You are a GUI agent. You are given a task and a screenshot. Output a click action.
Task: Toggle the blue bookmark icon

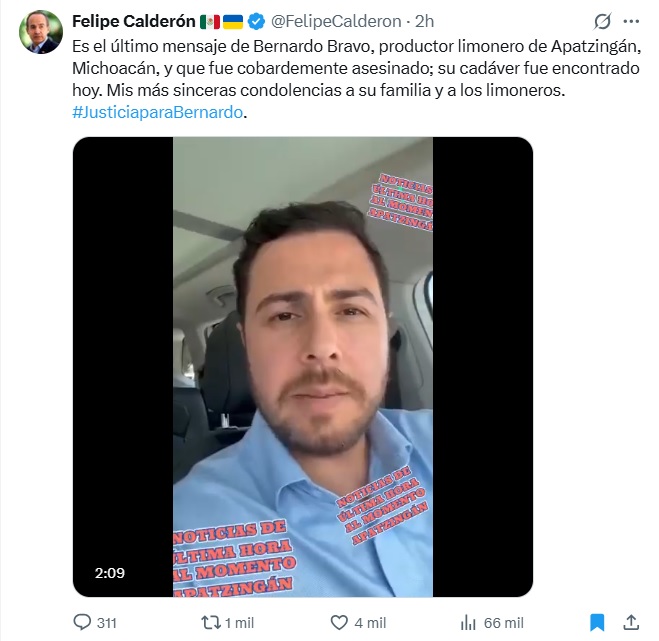point(597,623)
